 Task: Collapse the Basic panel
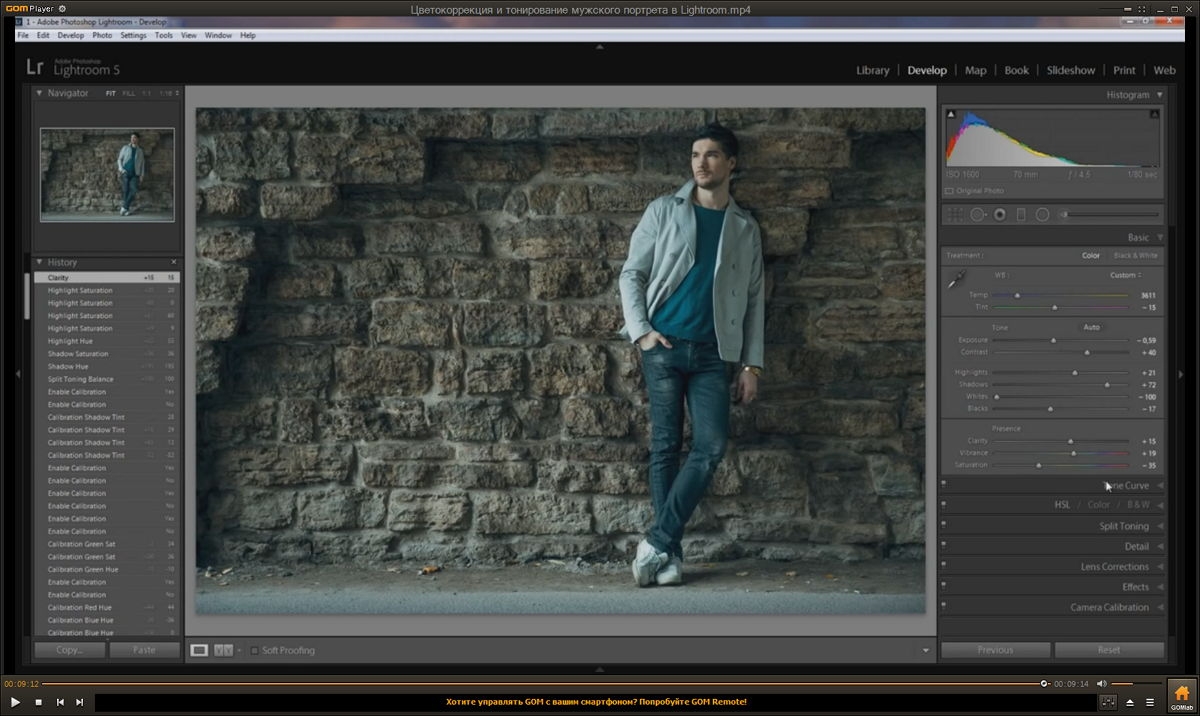coord(1160,238)
